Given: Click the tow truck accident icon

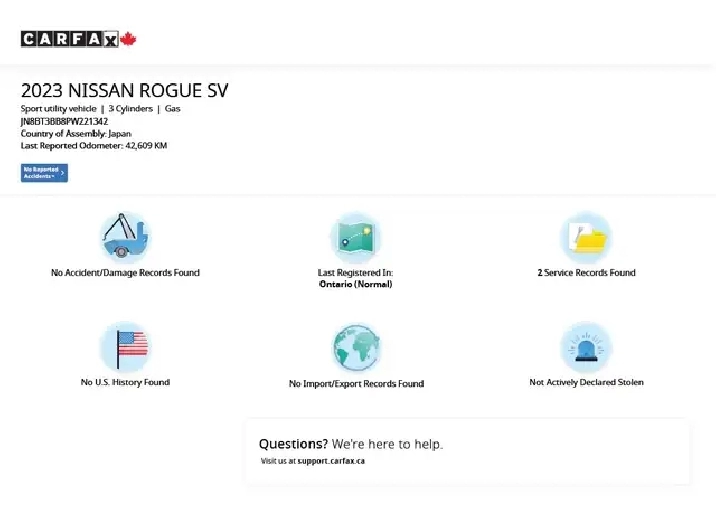Looking at the screenshot, I should (x=125, y=237).
